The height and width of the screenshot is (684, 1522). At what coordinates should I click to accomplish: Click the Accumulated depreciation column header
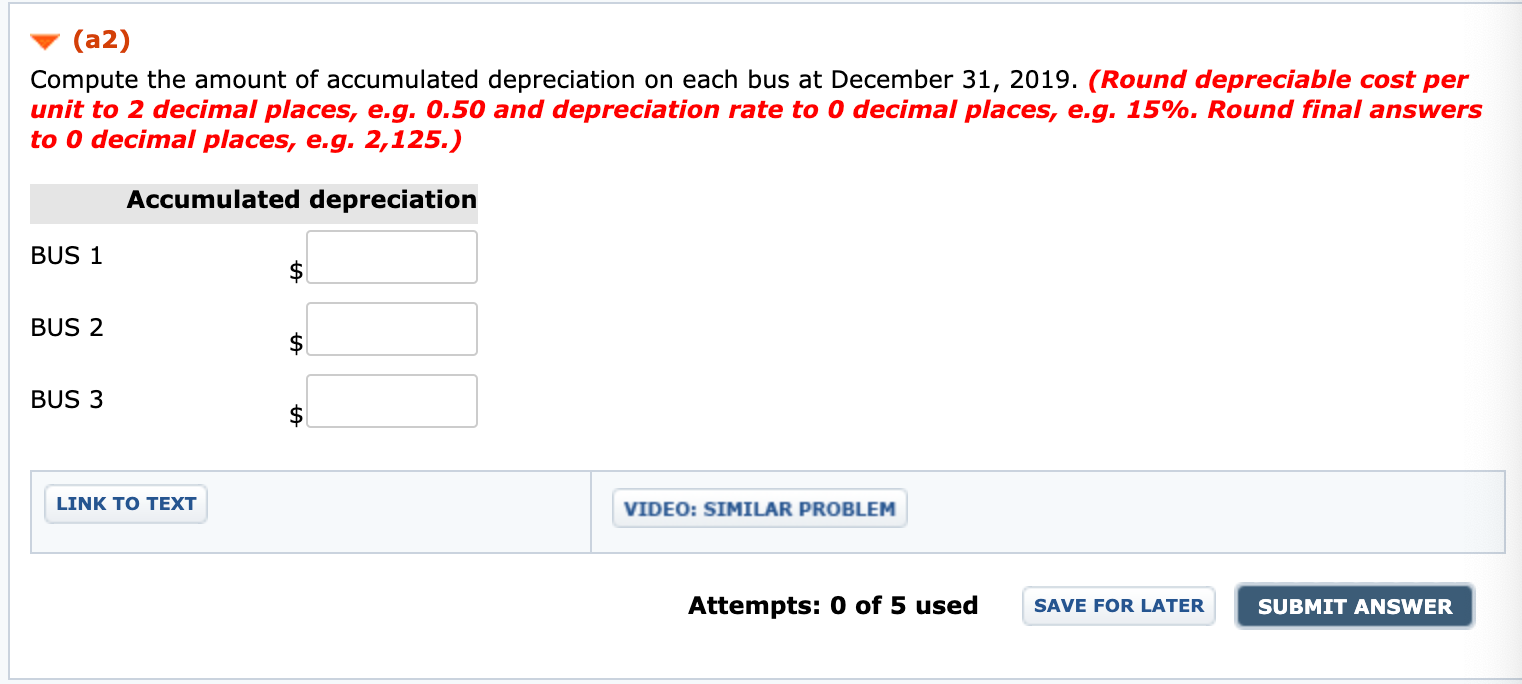[x=301, y=200]
